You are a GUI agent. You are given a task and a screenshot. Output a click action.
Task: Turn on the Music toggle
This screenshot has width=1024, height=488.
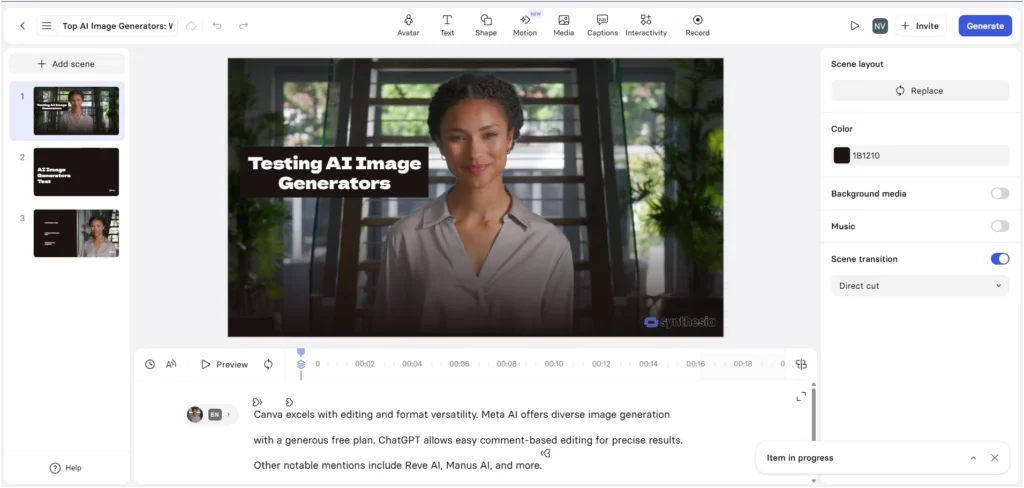[999, 226]
